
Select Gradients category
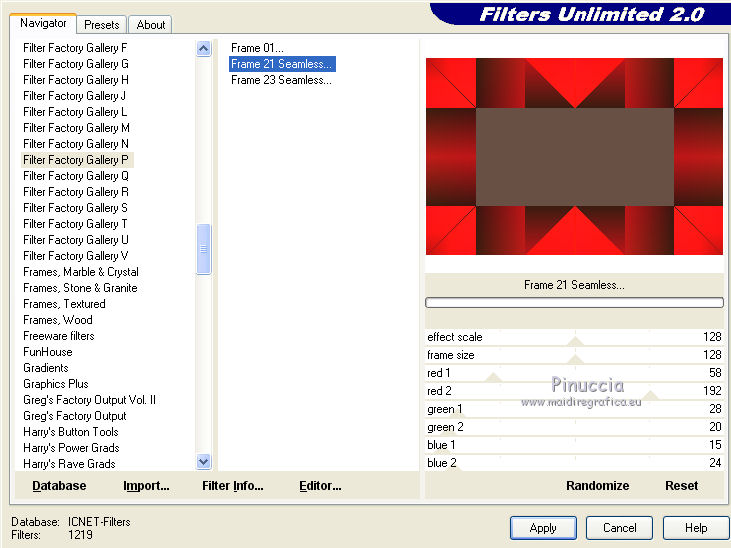click(46, 368)
